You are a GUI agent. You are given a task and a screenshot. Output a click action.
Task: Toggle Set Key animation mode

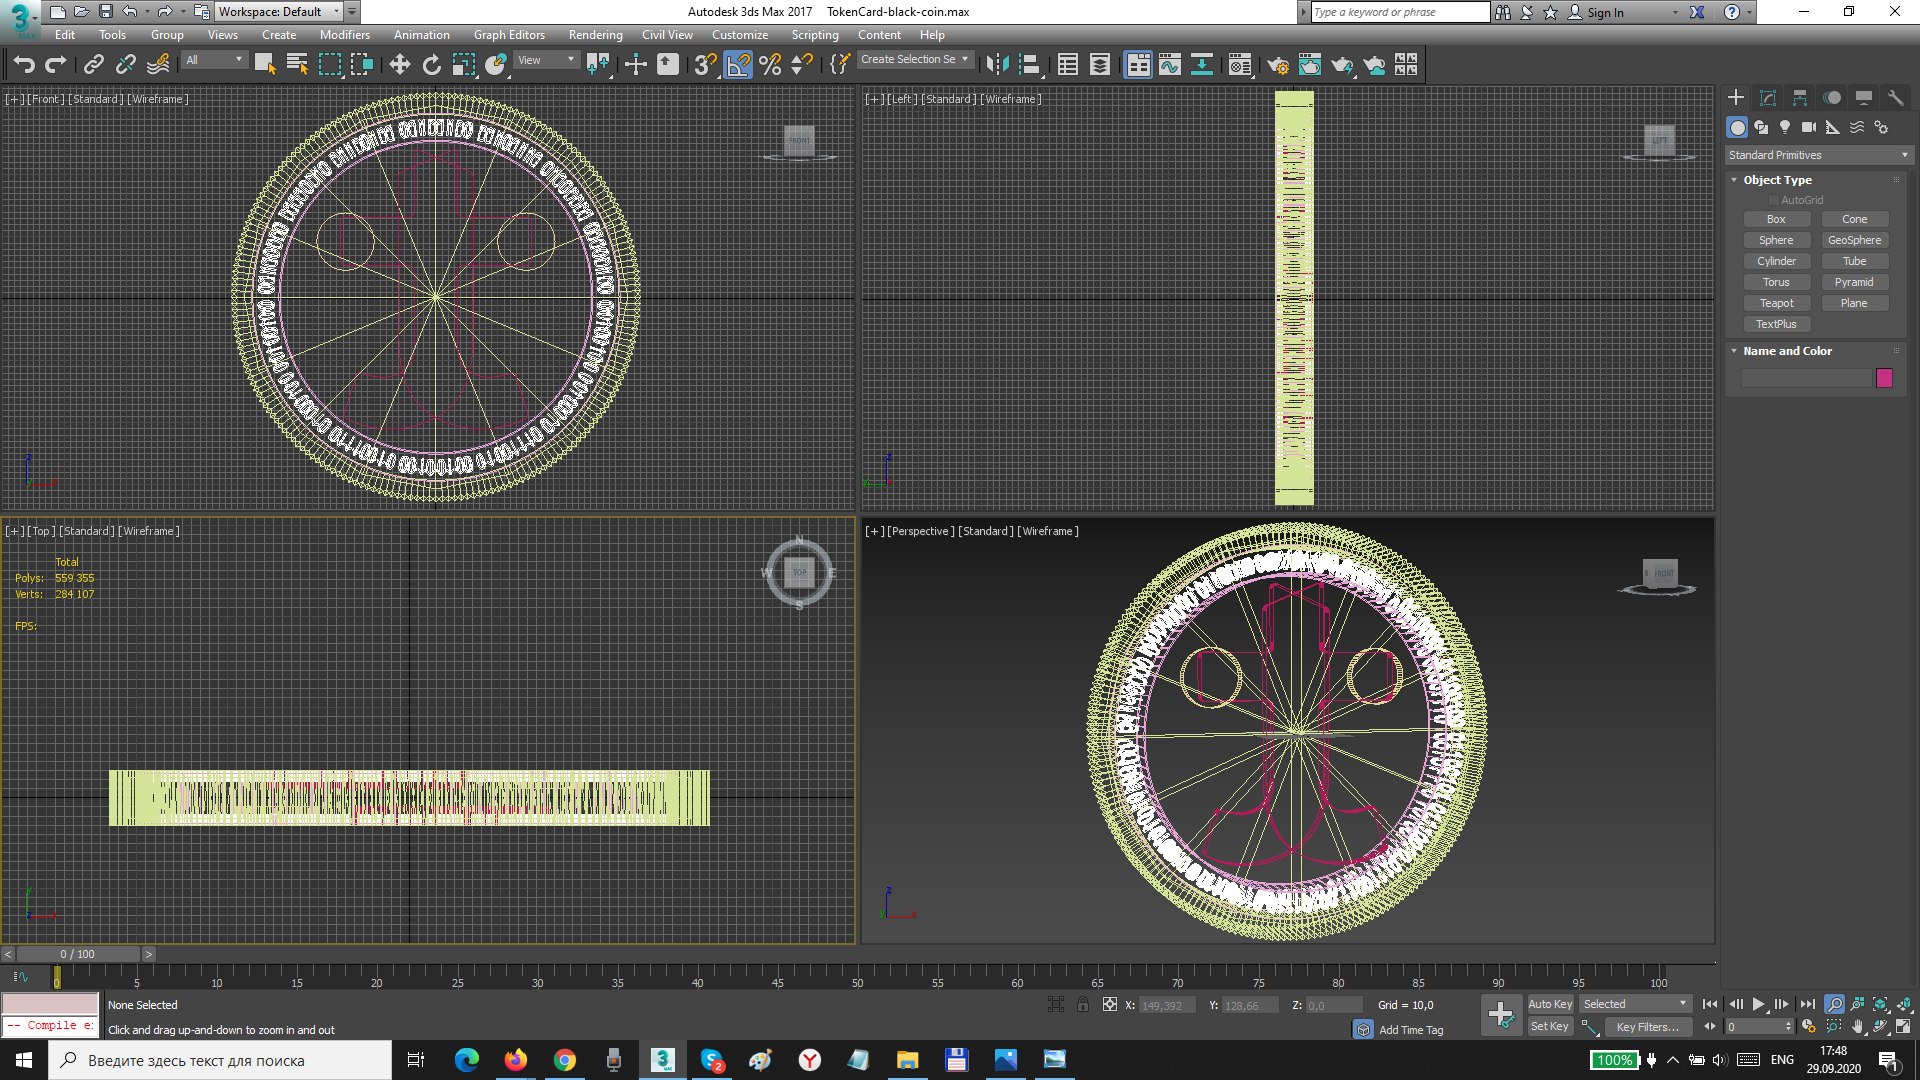1550,1026
